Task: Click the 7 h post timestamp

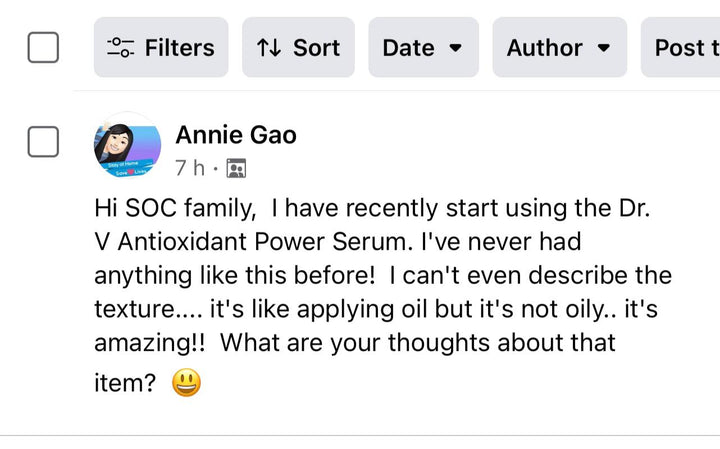Action: tap(190, 168)
